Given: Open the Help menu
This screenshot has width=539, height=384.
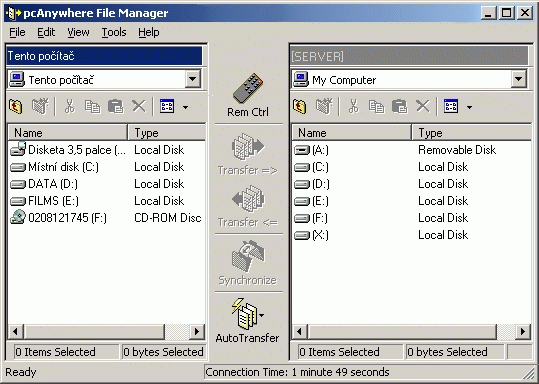Looking at the screenshot, I should pyautogui.click(x=148, y=32).
